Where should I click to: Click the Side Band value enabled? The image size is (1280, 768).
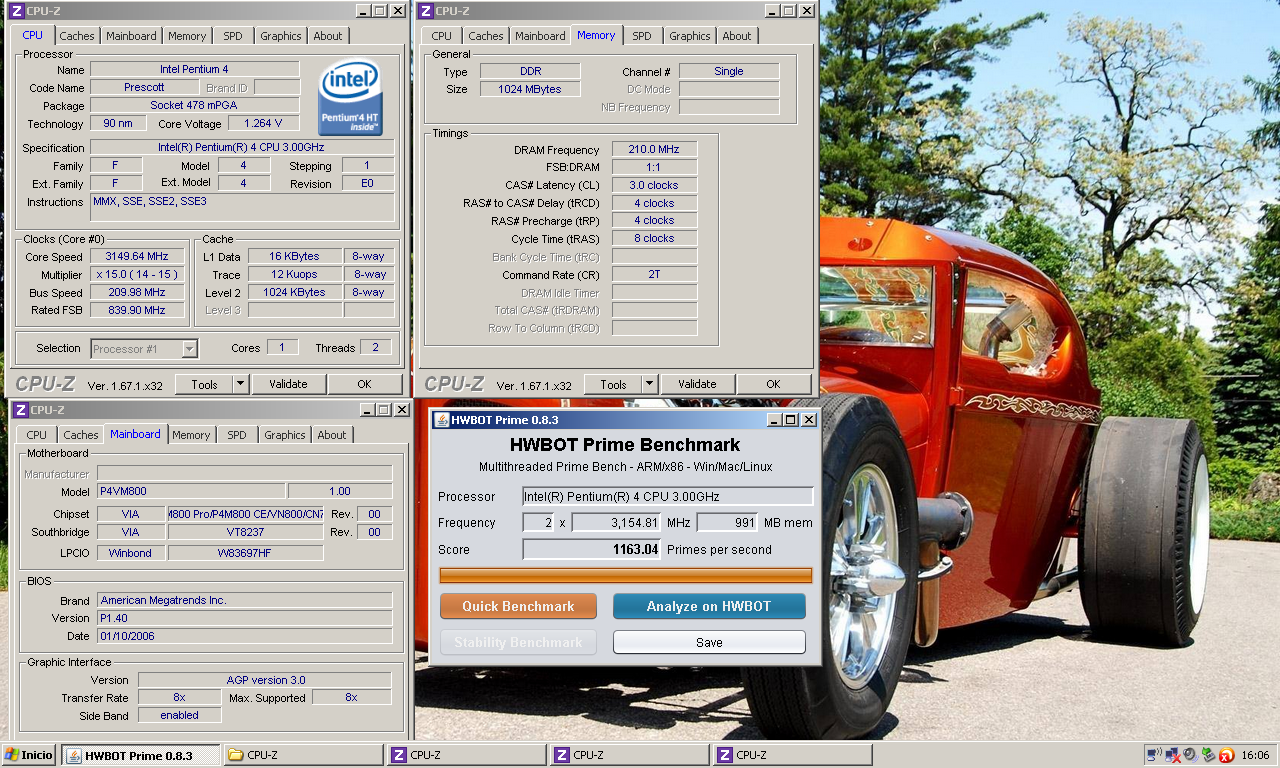[179, 715]
